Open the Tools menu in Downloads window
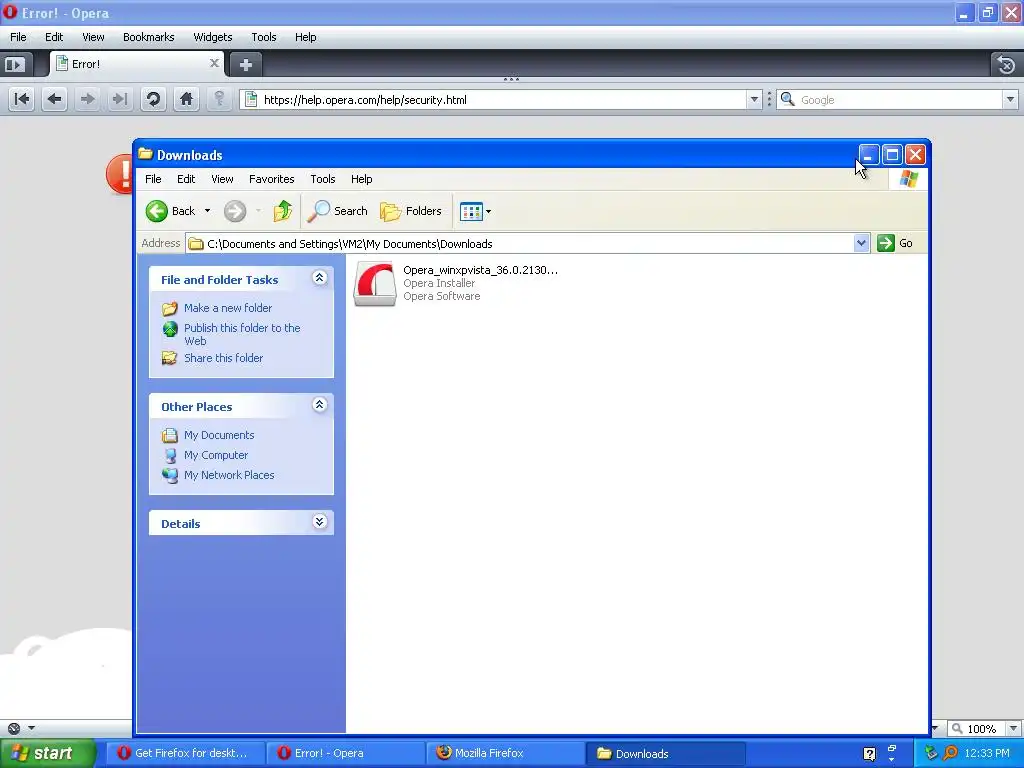This screenshot has height=768, width=1024. coord(323,179)
